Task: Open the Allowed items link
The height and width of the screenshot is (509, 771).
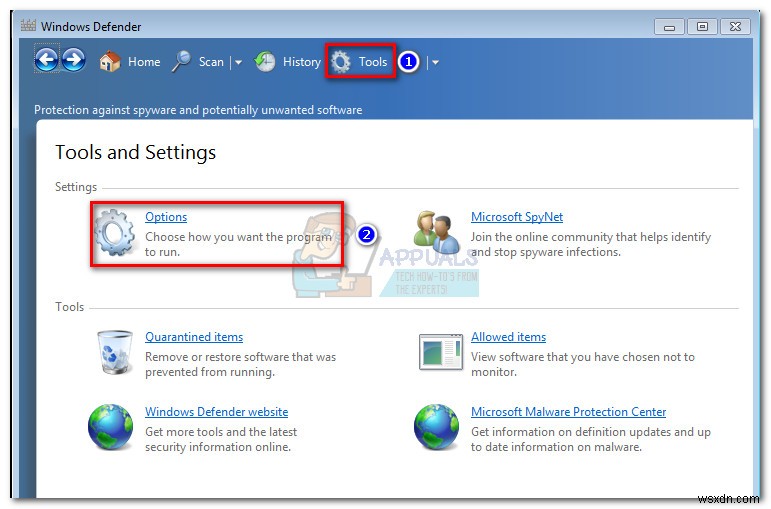Action: [x=508, y=337]
